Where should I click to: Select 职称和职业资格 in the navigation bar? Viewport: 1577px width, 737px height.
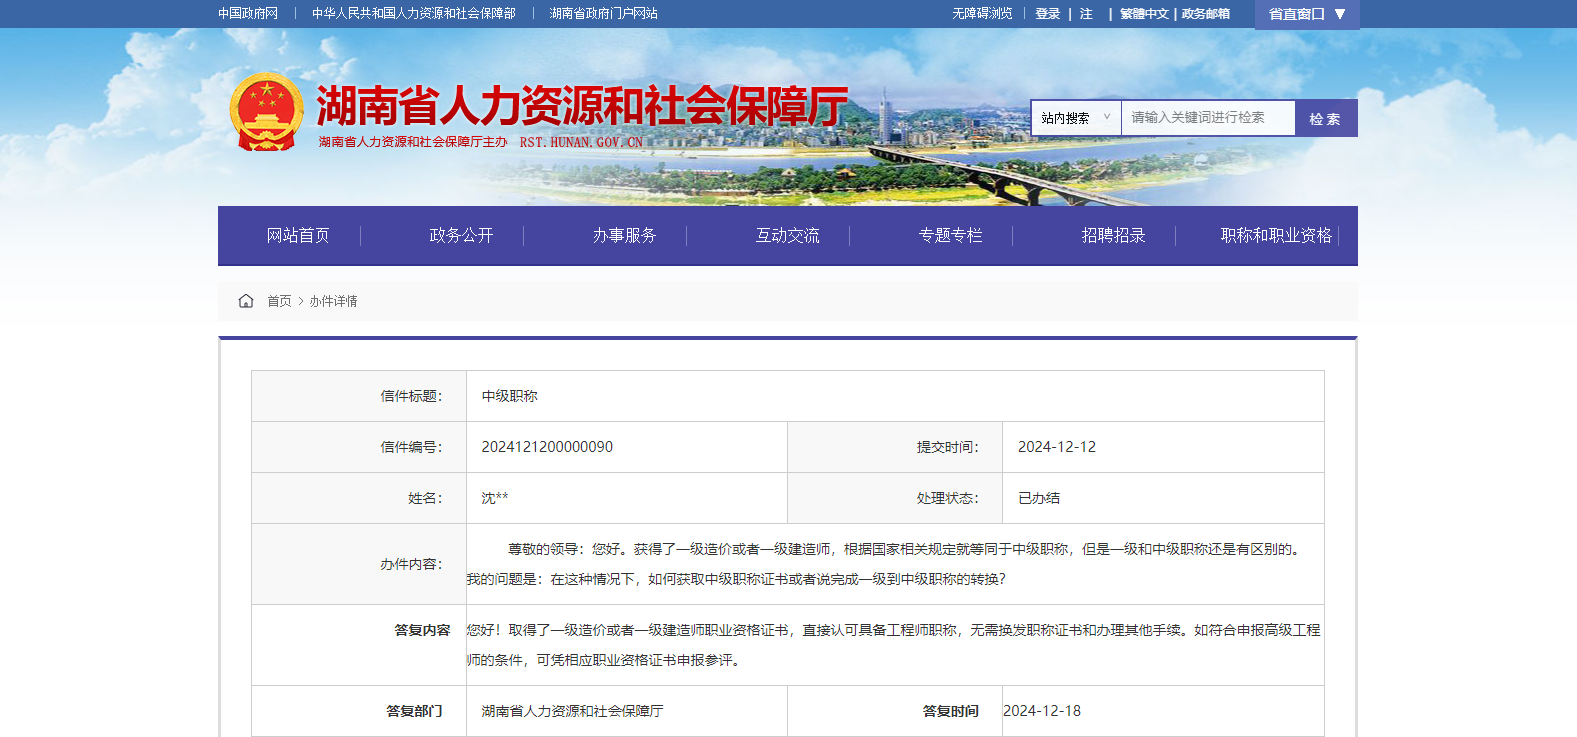(x=1276, y=235)
